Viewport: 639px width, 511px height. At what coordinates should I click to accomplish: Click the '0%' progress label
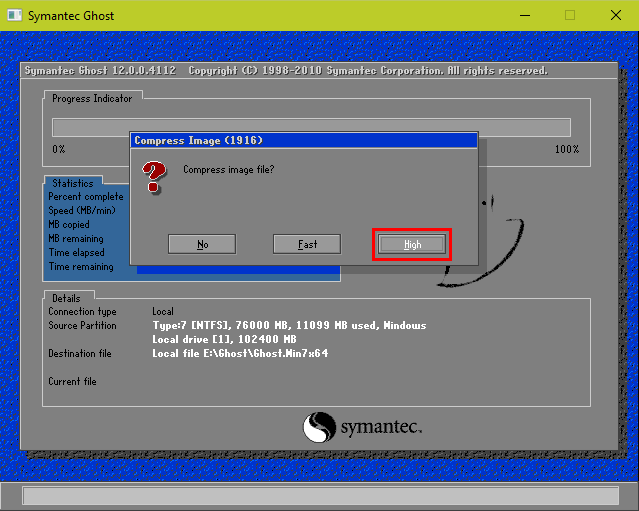[59, 149]
